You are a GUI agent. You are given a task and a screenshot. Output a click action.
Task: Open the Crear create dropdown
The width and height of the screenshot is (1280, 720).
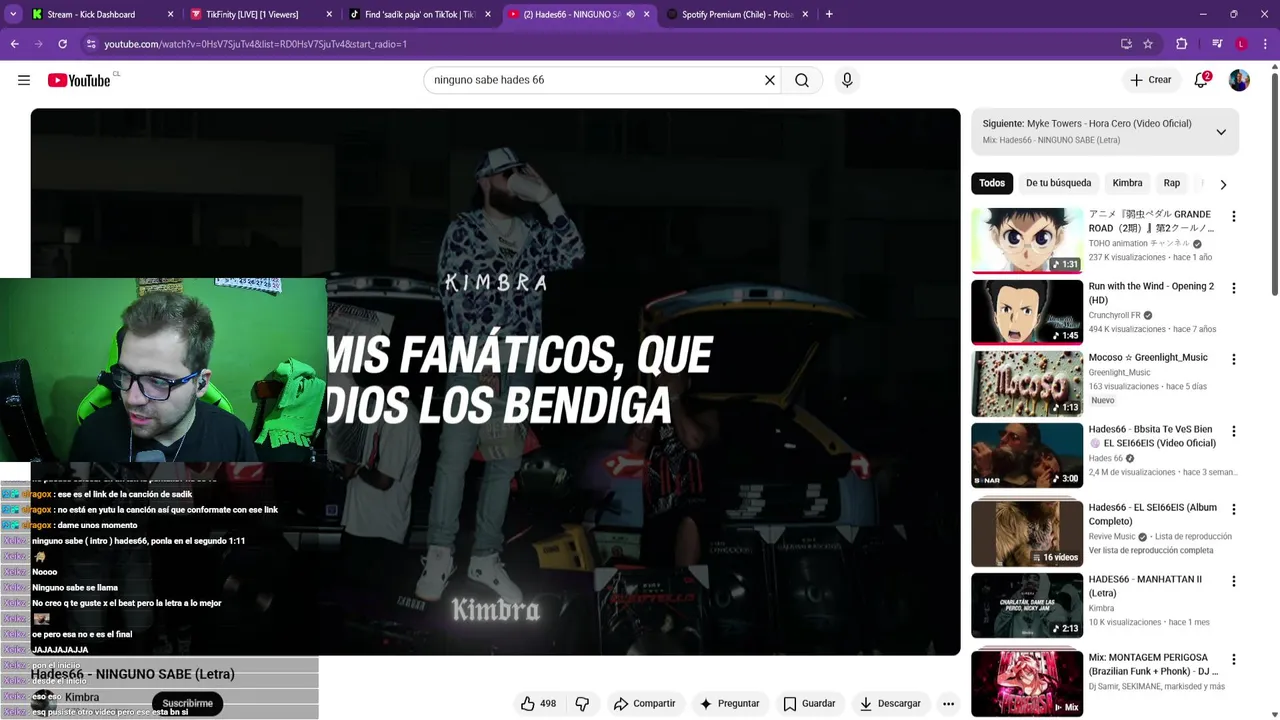[1151, 80]
